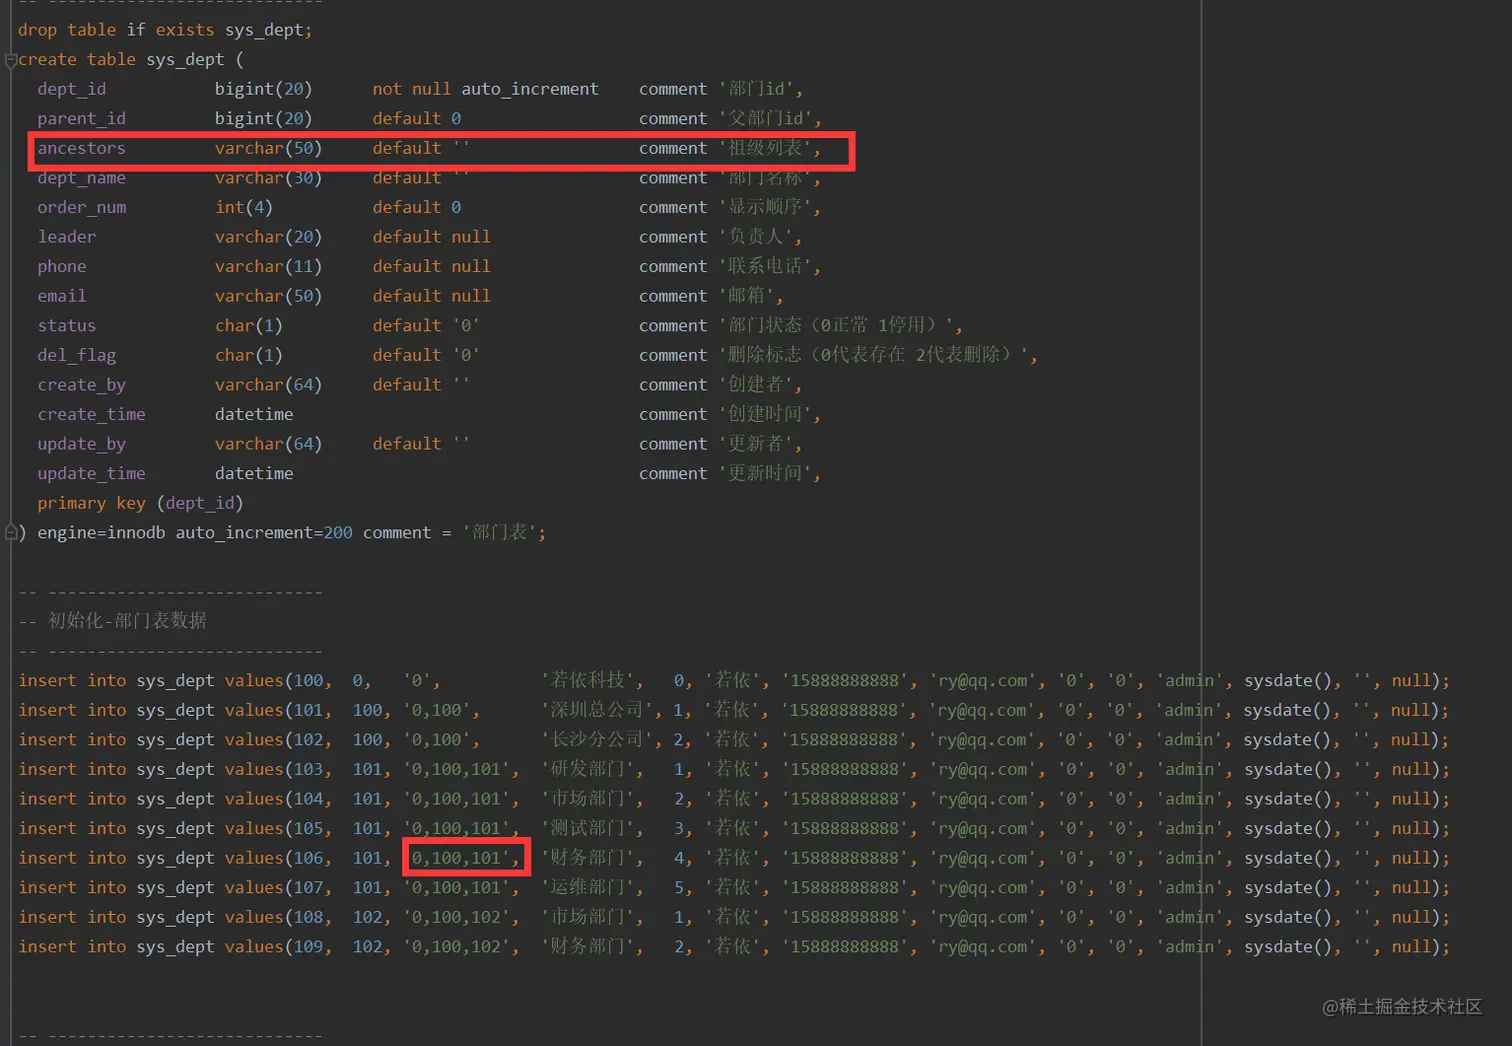Click 'auto_increment' on the dept_id line
Screen dimensions: 1512x1046
tap(530, 89)
